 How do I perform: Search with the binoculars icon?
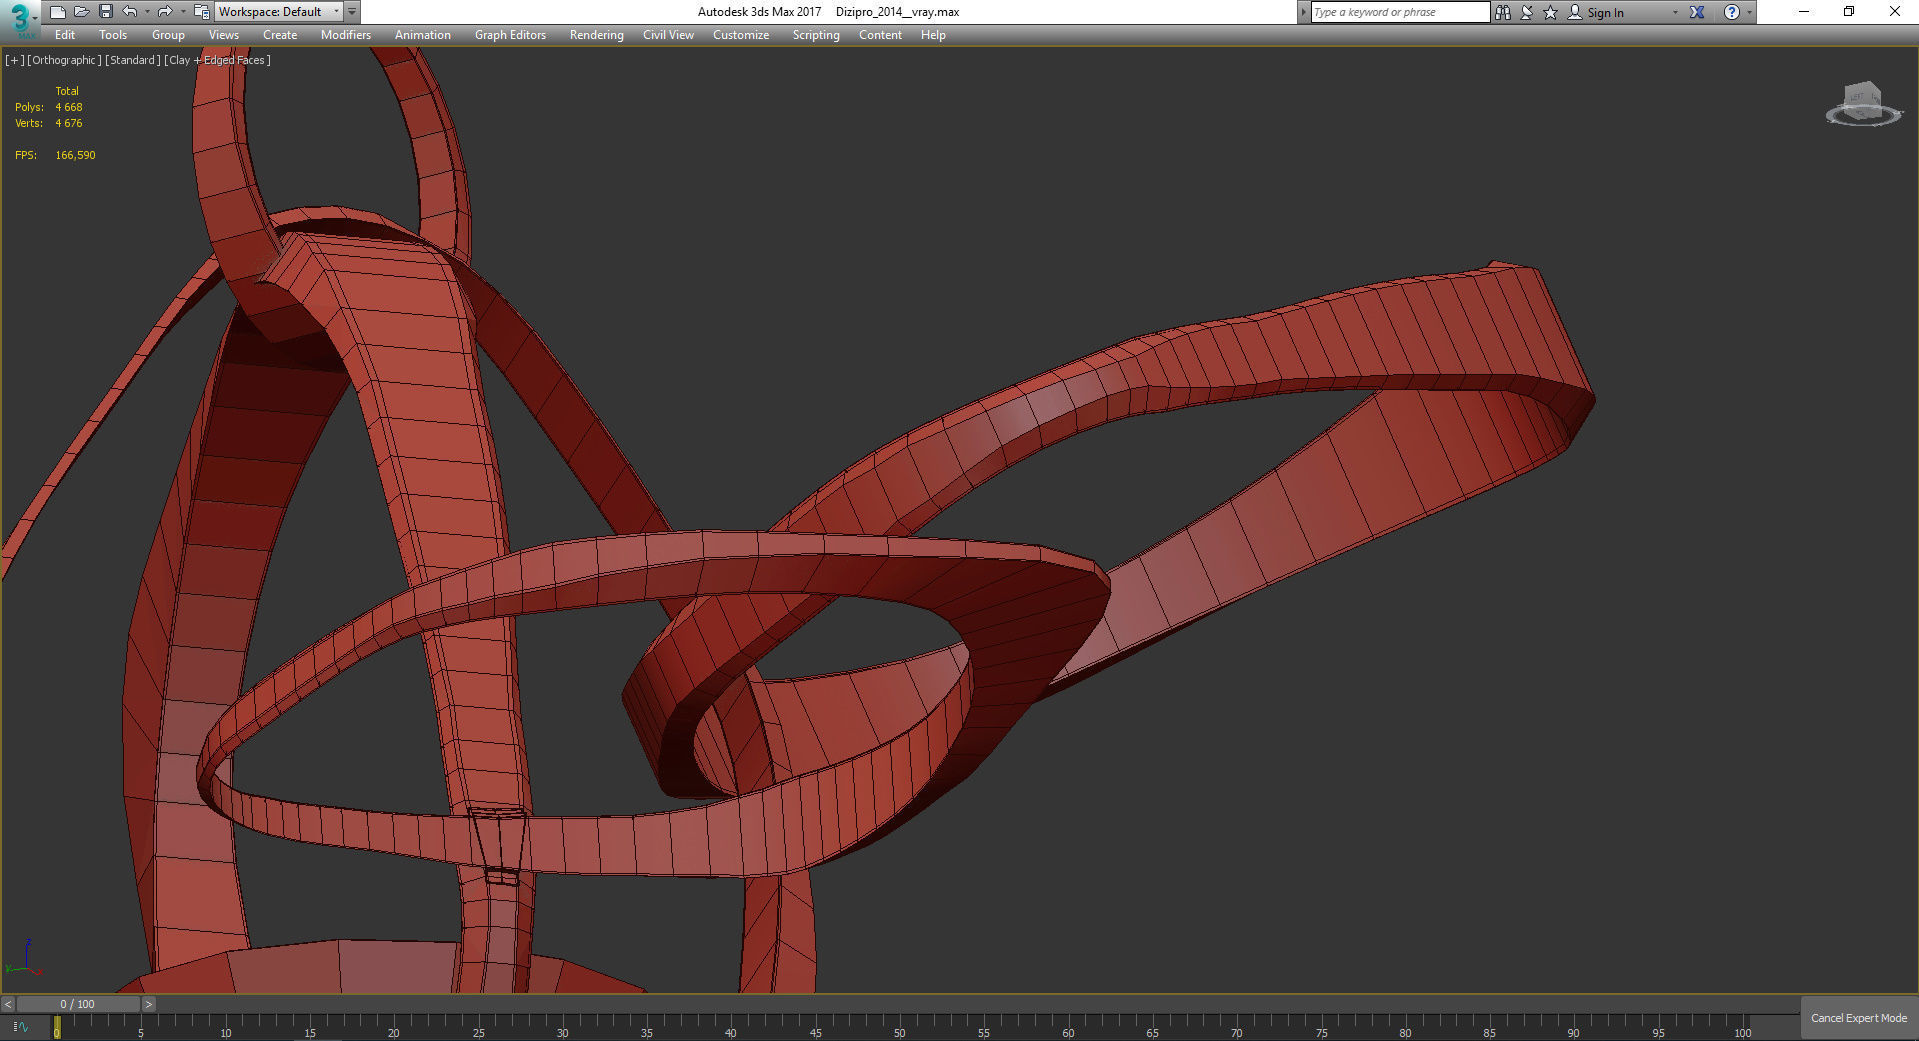1503,12
